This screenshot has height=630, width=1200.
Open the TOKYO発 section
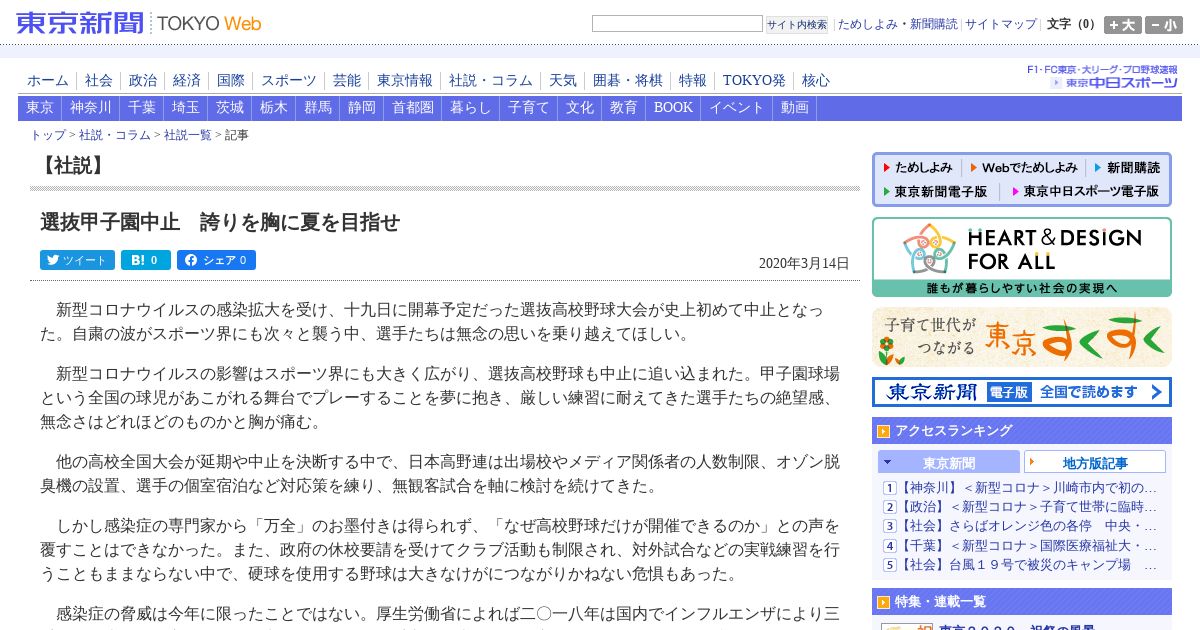point(754,81)
